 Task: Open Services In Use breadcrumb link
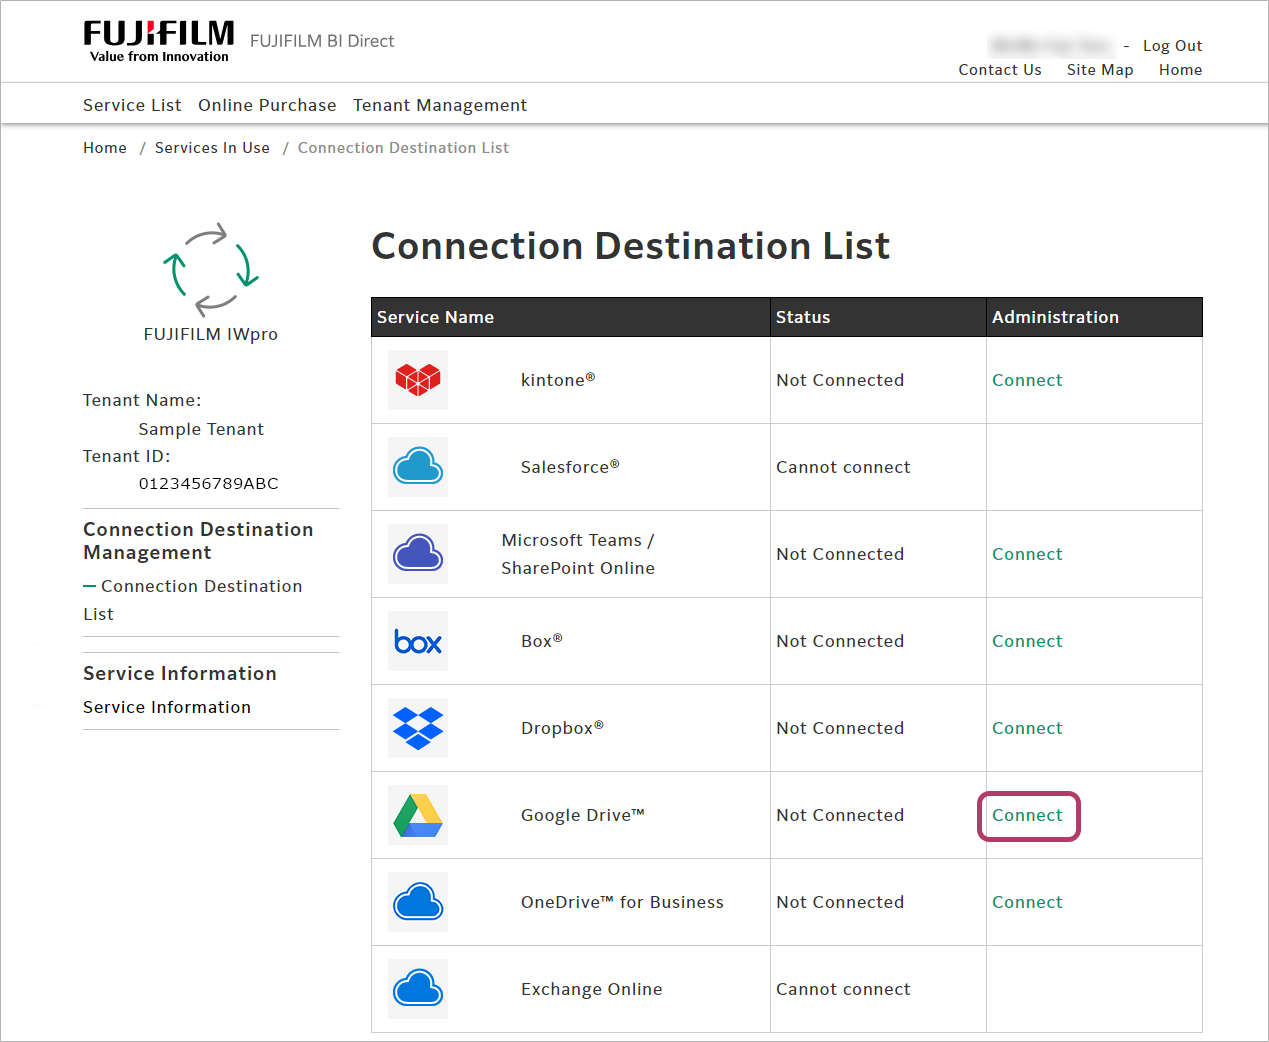point(212,148)
